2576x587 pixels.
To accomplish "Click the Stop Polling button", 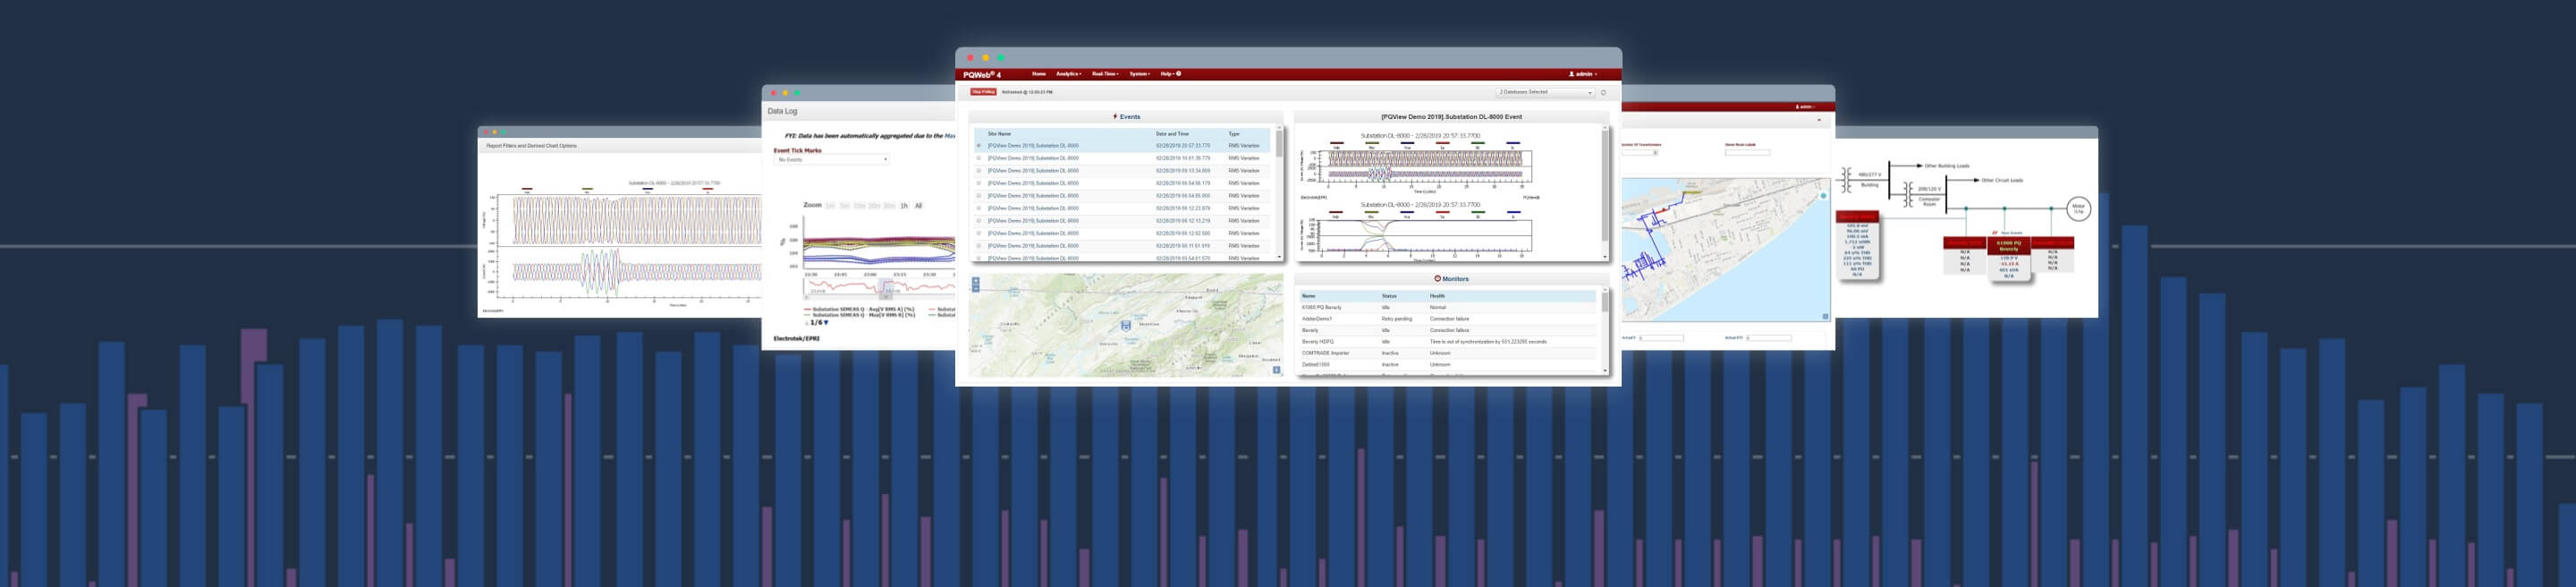I will pos(984,92).
